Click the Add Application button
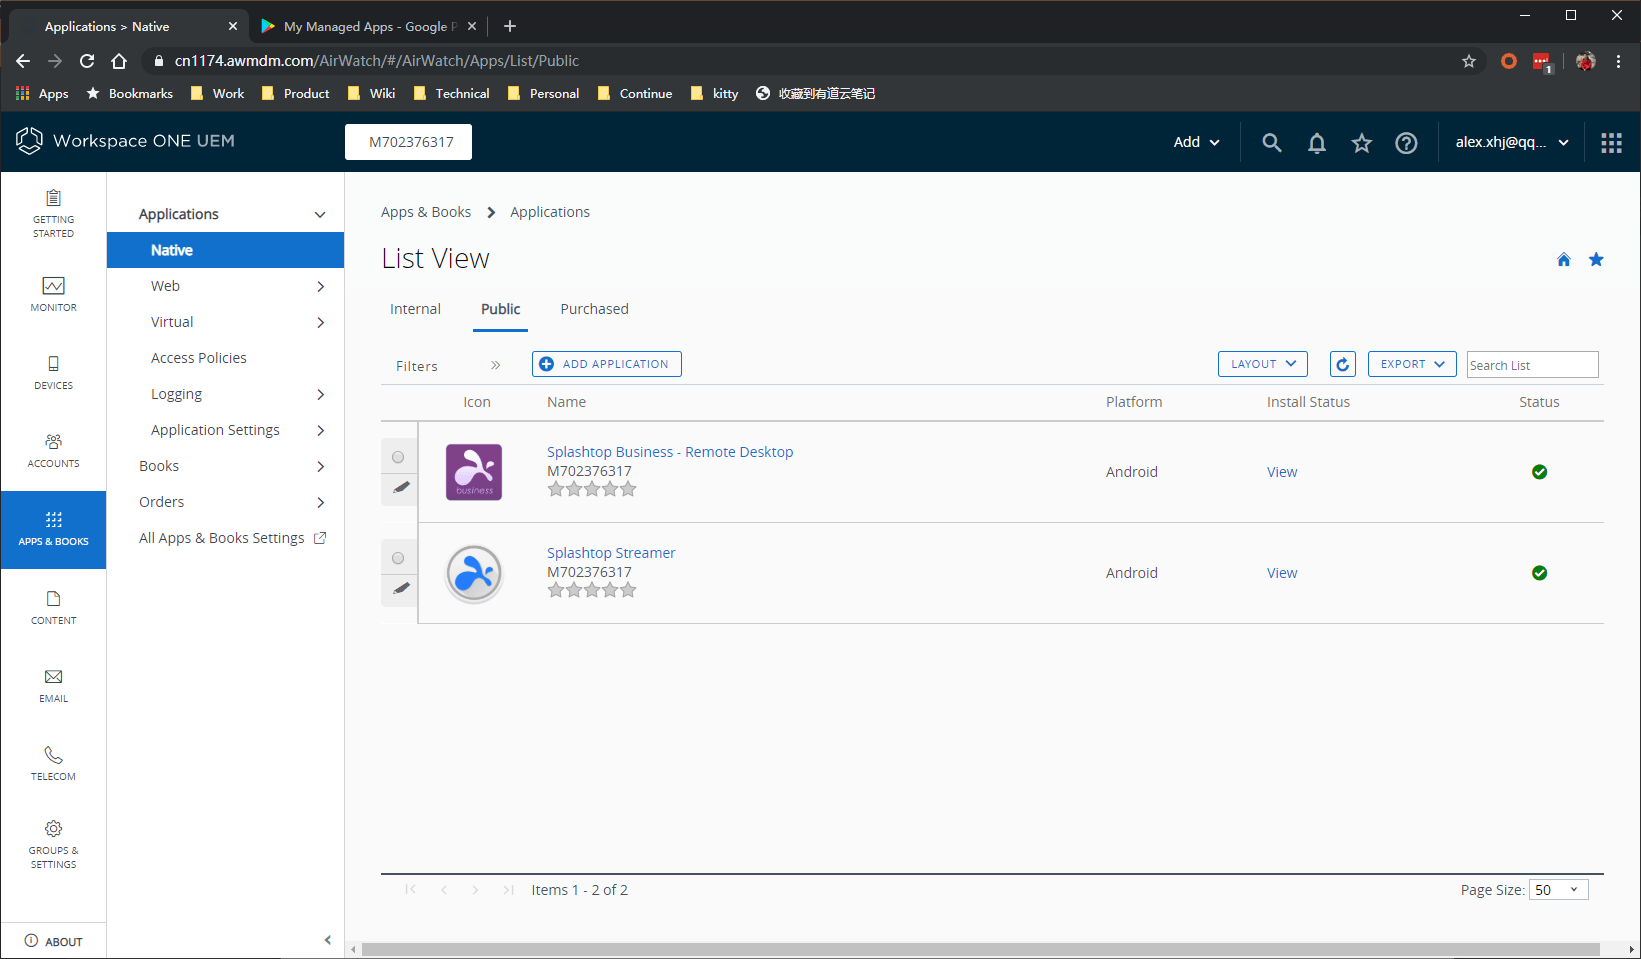The height and width of the screenshot is (959, 1641). pyautogui.click(x=606, y=363)
